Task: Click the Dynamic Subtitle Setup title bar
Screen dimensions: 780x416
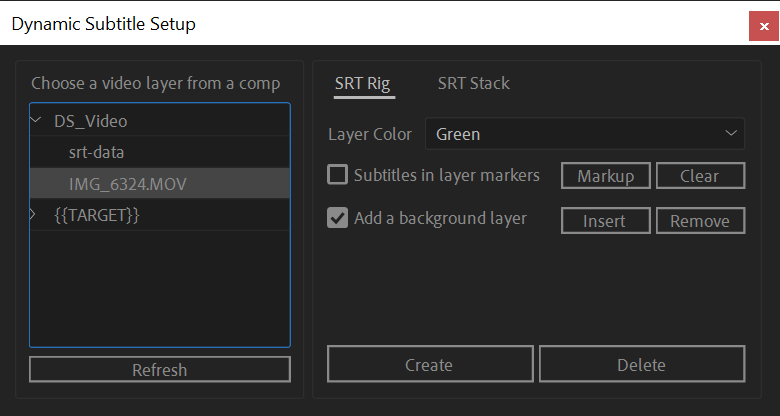Action: click(373, 24)
